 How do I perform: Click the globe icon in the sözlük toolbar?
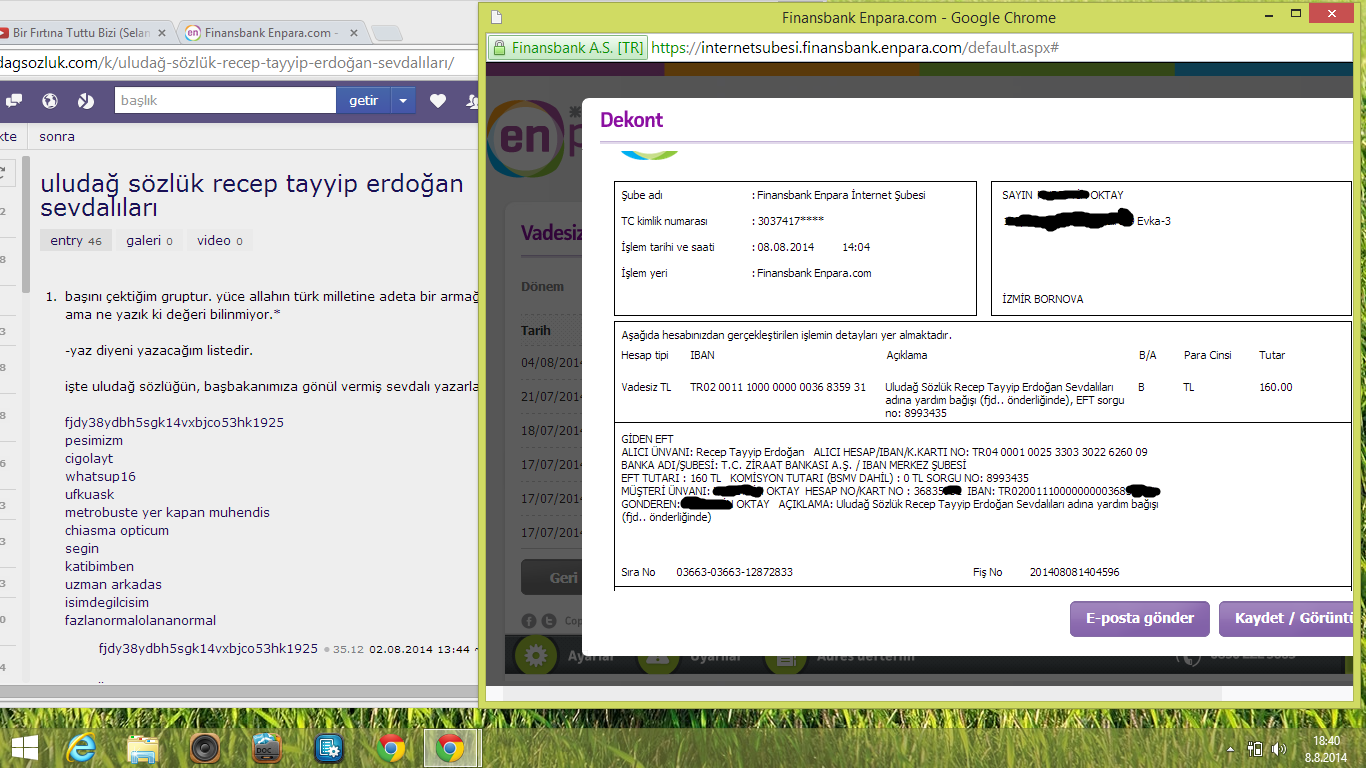click(50, 101)
